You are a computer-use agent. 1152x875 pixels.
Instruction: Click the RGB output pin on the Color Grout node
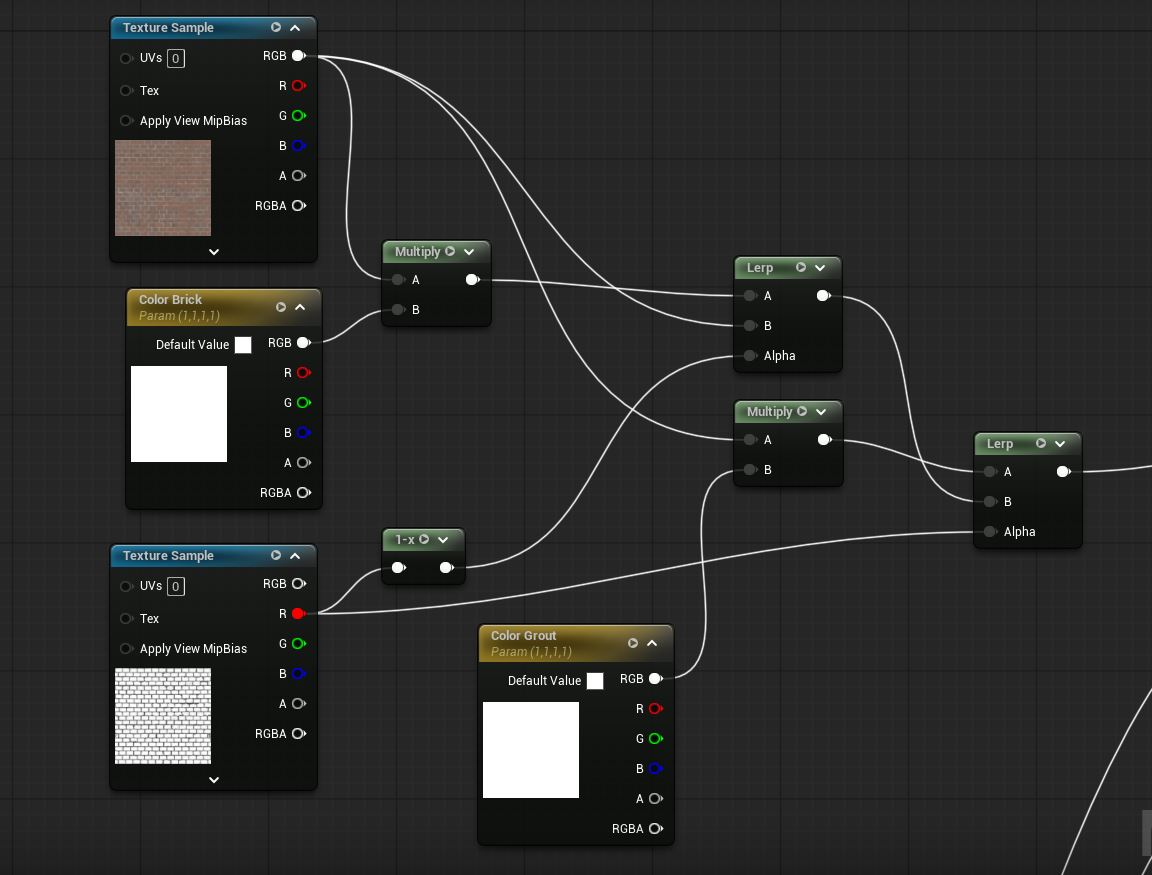pyautogui.click(x=655, y=678)
